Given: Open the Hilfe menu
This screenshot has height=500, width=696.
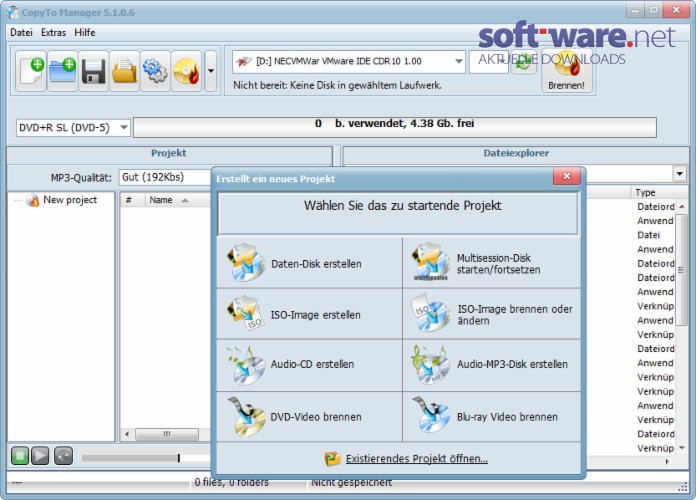Looking at the screenshot, I should click(85, 32).
